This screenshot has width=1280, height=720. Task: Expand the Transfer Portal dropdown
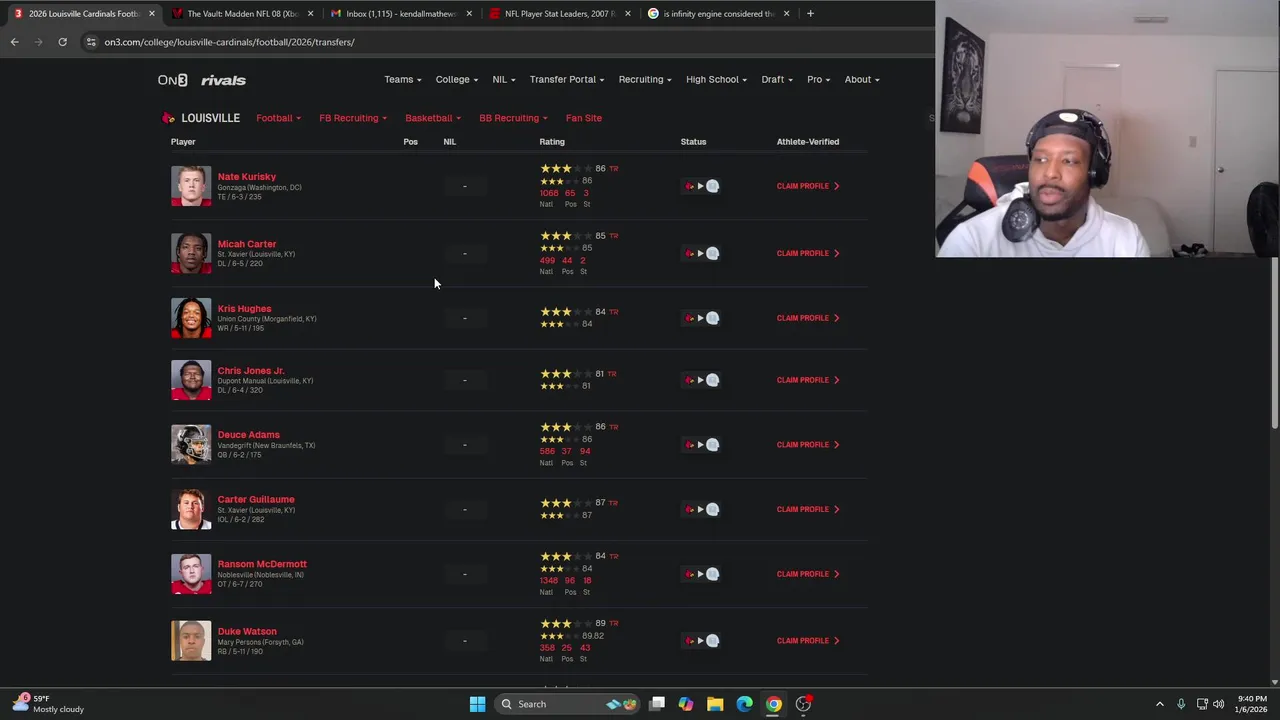tap(566, 80)
